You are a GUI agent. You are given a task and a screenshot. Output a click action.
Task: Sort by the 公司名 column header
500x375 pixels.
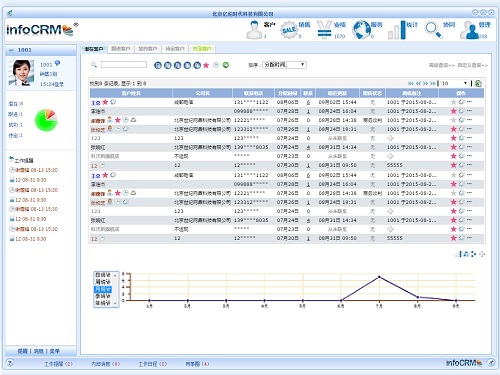[203, 93]
